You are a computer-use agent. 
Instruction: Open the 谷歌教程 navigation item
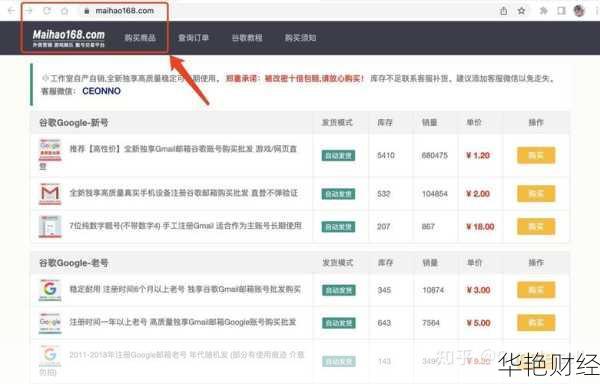247,38
